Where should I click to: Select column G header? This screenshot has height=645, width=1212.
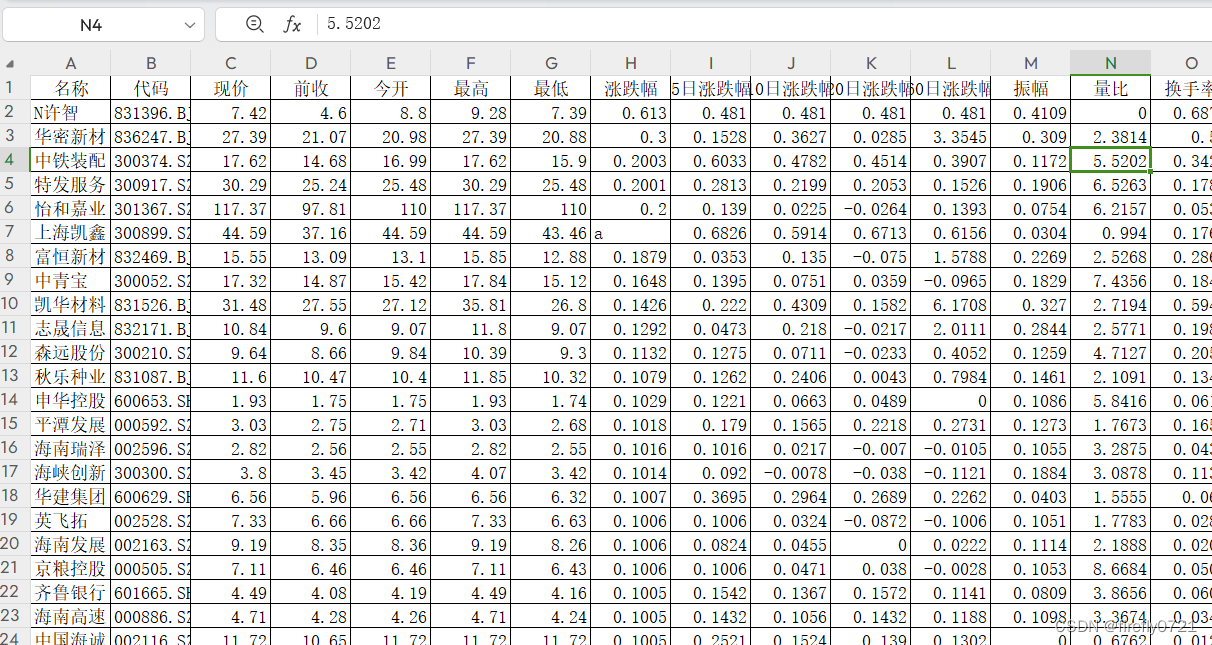551,62
